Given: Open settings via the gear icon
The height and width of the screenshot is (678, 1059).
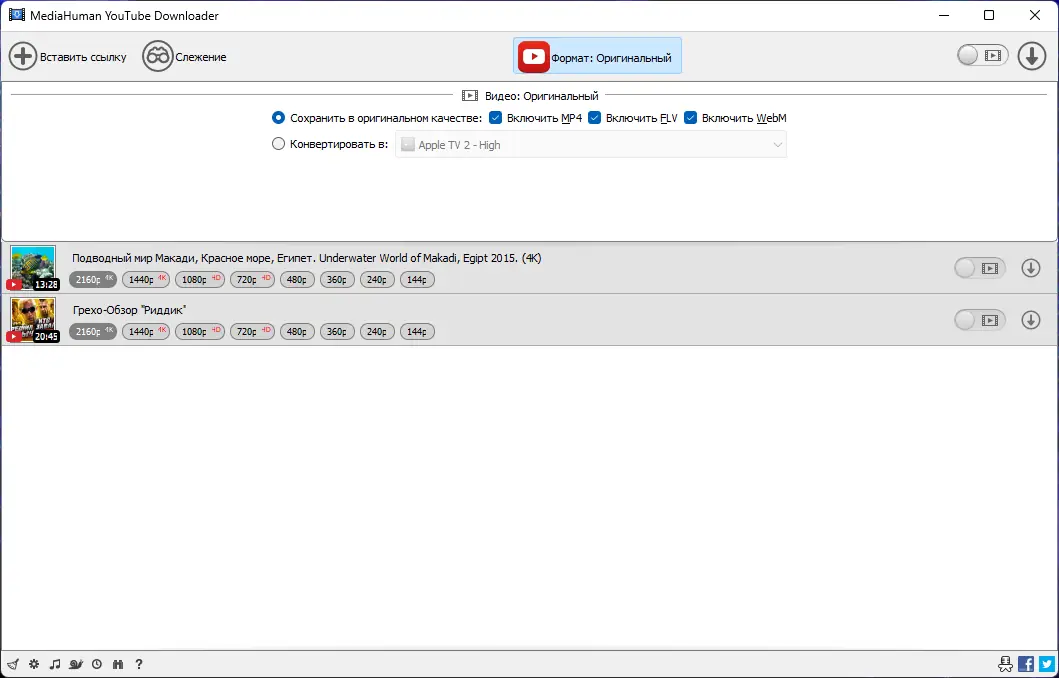Looking at the screenshot, I should click(x=33, y=664).
